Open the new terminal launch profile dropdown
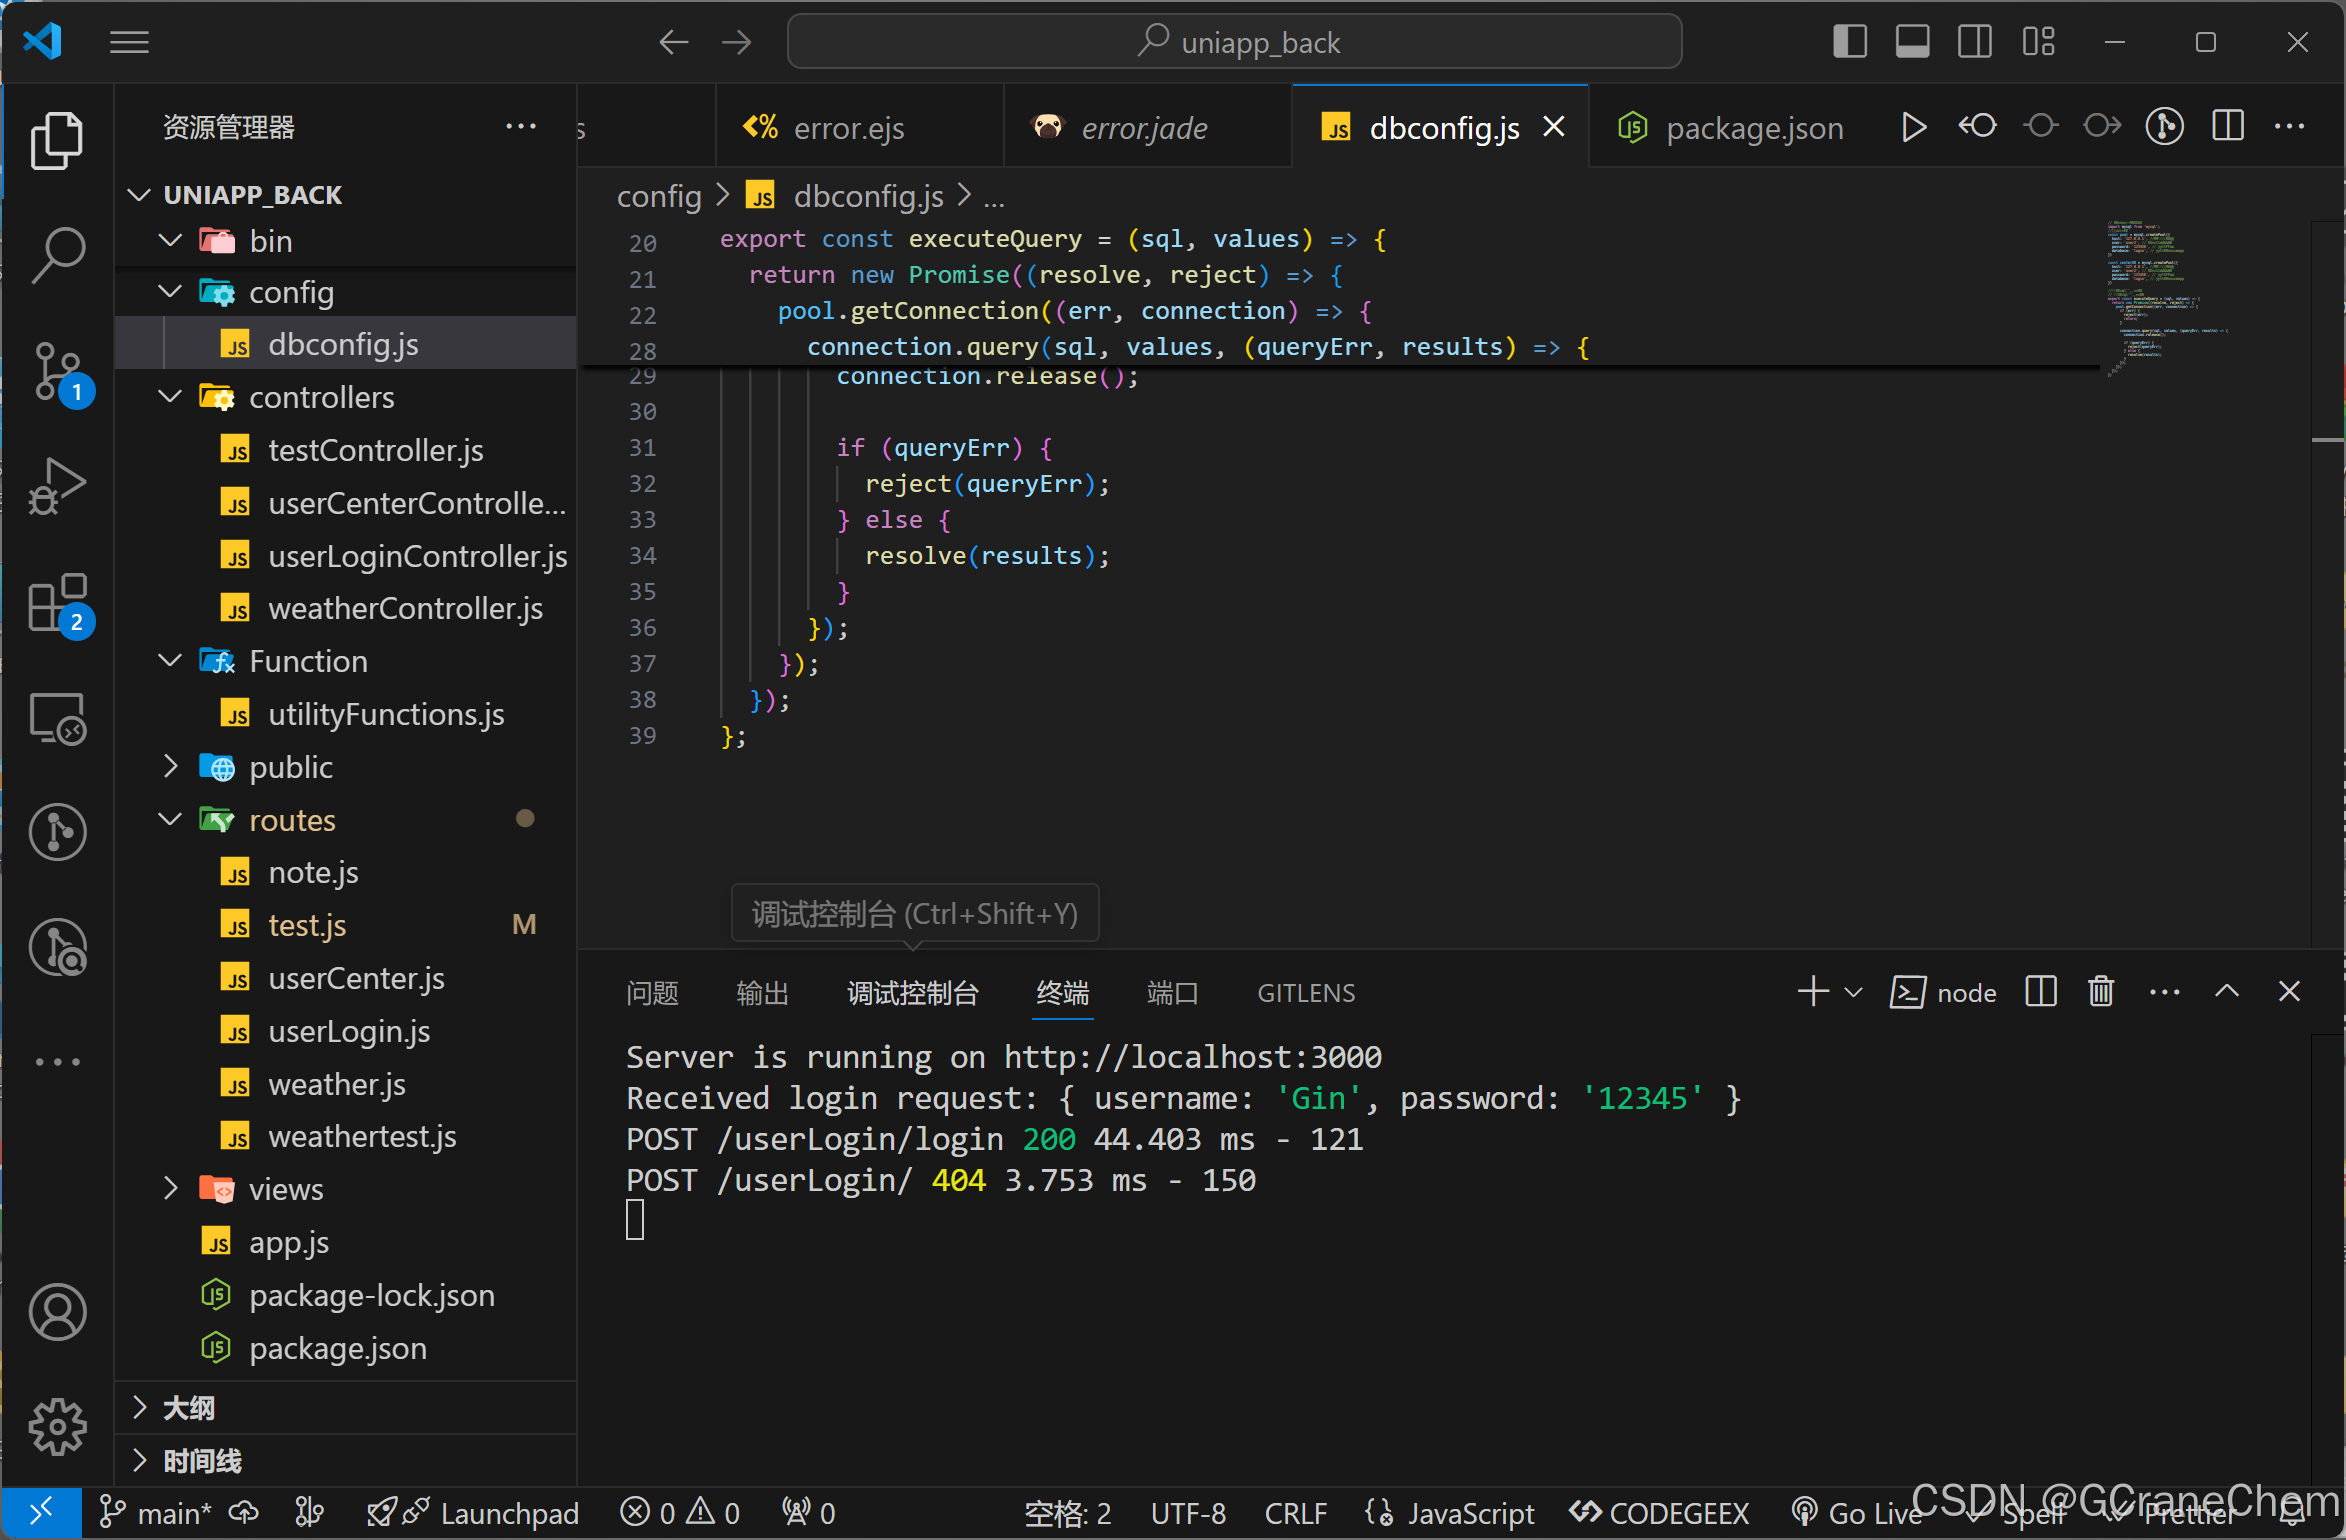Viewport: 2346px width, 1540px height. (1853, 992)
